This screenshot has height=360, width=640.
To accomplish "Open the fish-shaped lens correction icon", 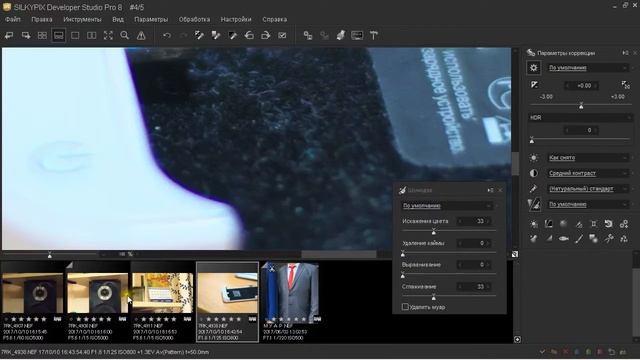I will (x=564, y=239).
